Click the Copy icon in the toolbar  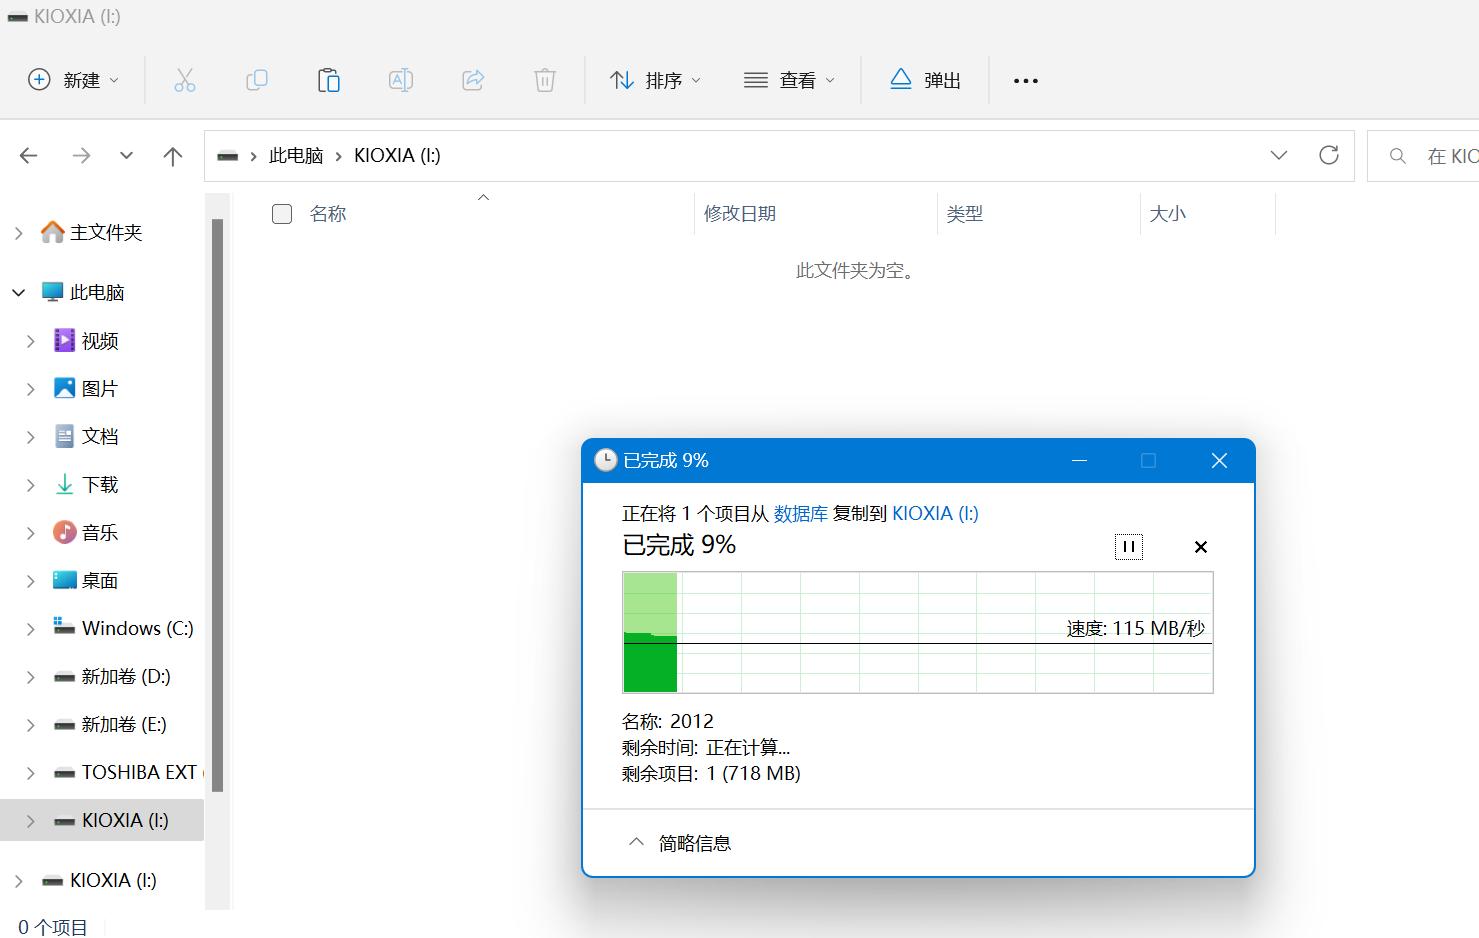(x=257, y=80)
